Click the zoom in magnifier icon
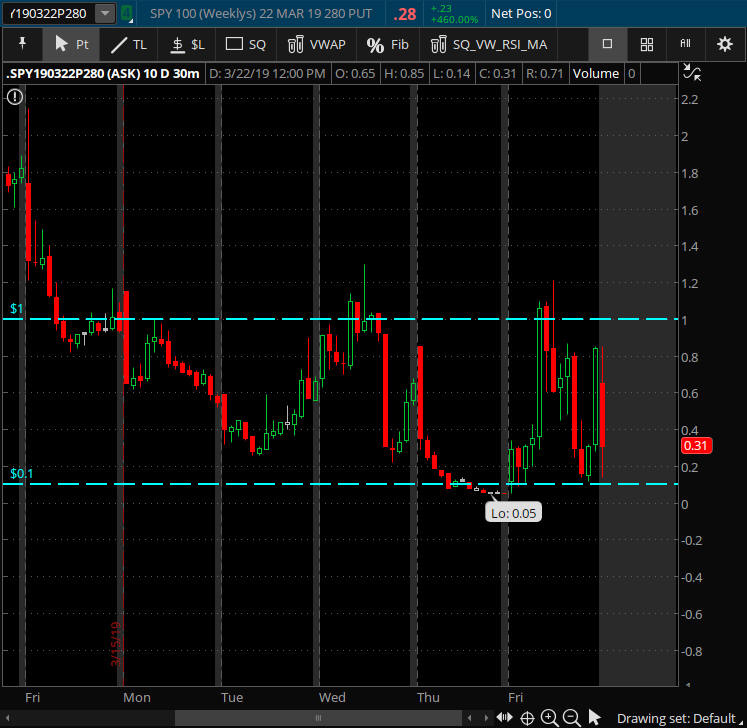The height and width of the screenshot is (728, 747). [549, 717]
